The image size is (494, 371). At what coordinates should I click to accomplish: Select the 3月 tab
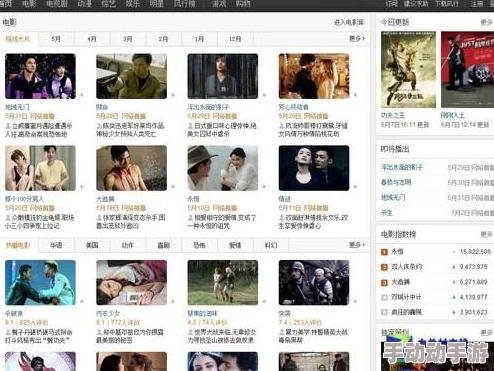(x=128, y=39)
